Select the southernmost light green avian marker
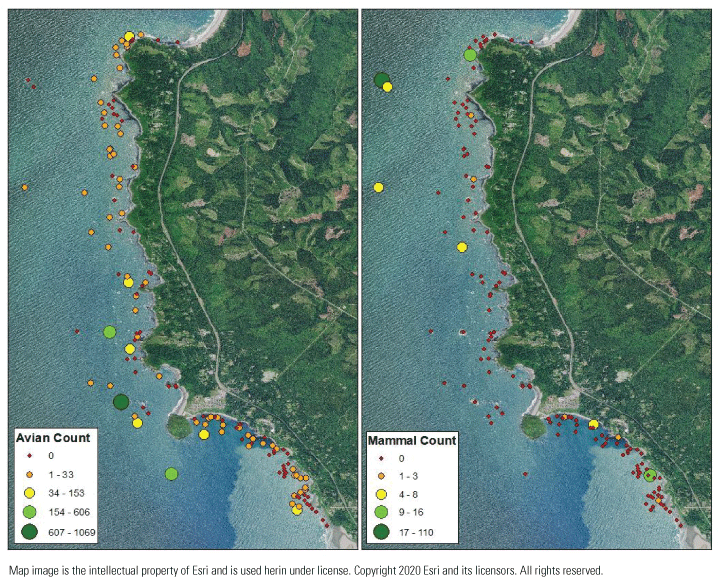 [171, 473]
